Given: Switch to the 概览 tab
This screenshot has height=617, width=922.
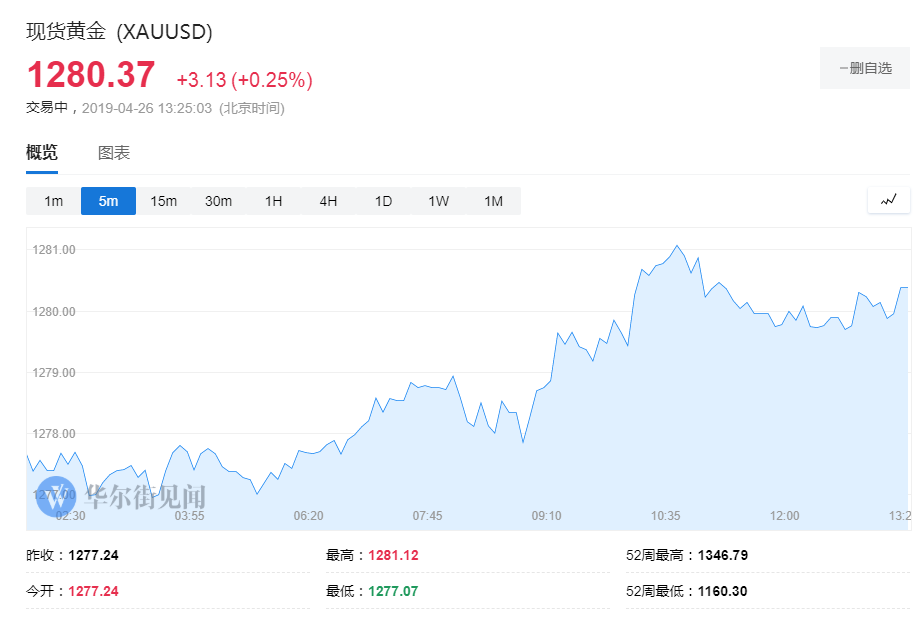Looking at the screenshot, I should point(42,153).
